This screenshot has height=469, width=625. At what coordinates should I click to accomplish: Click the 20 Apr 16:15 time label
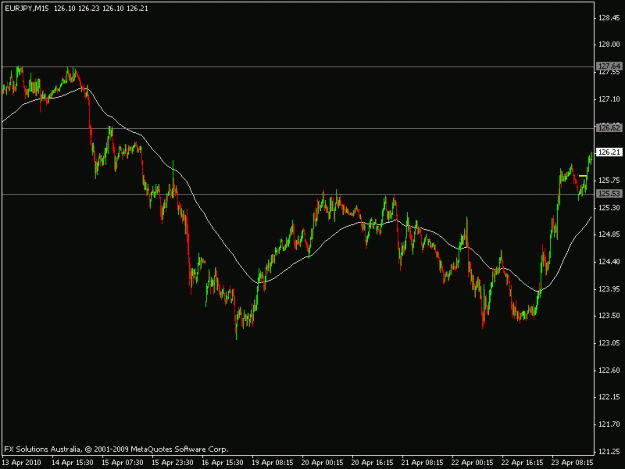[x=372, y=463]
